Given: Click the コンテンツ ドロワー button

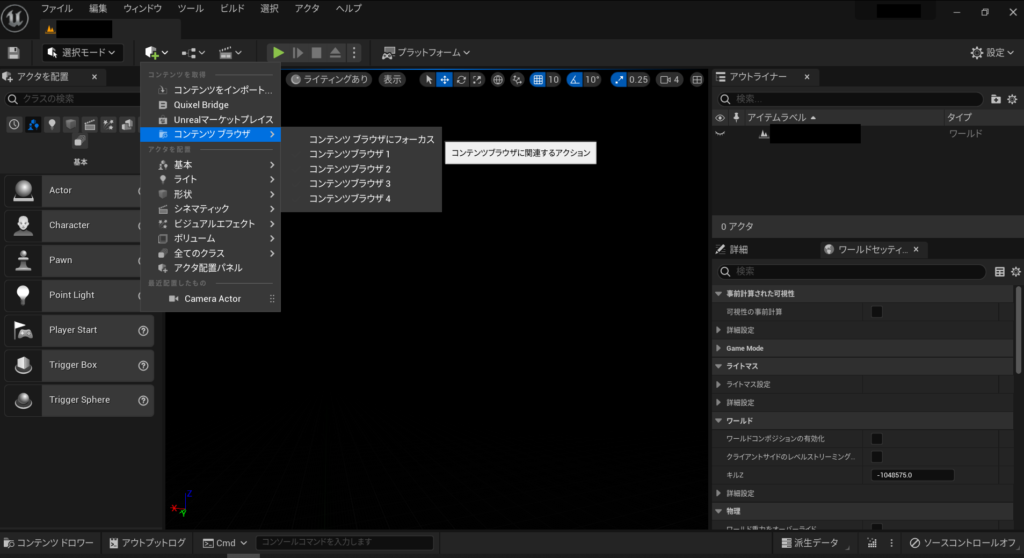Looking at the screenshot, I should coord(49,543).
